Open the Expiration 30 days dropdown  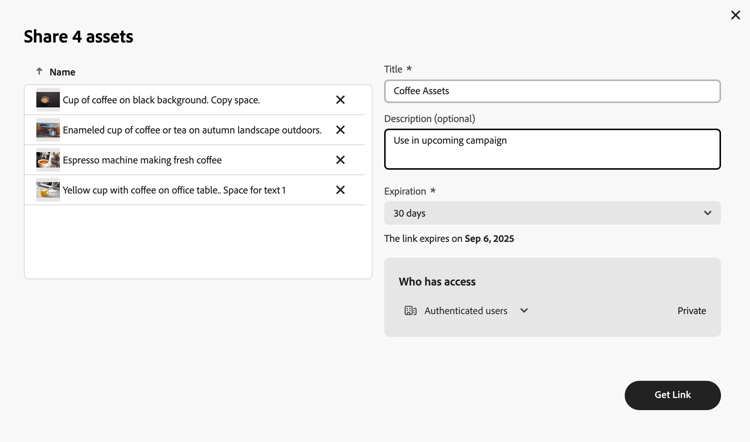click(552, 213)
